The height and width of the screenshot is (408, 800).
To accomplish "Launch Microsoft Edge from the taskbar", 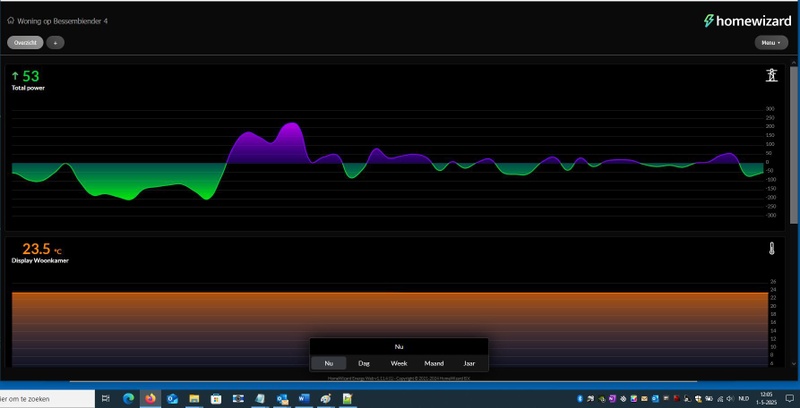I will point(128,398).
